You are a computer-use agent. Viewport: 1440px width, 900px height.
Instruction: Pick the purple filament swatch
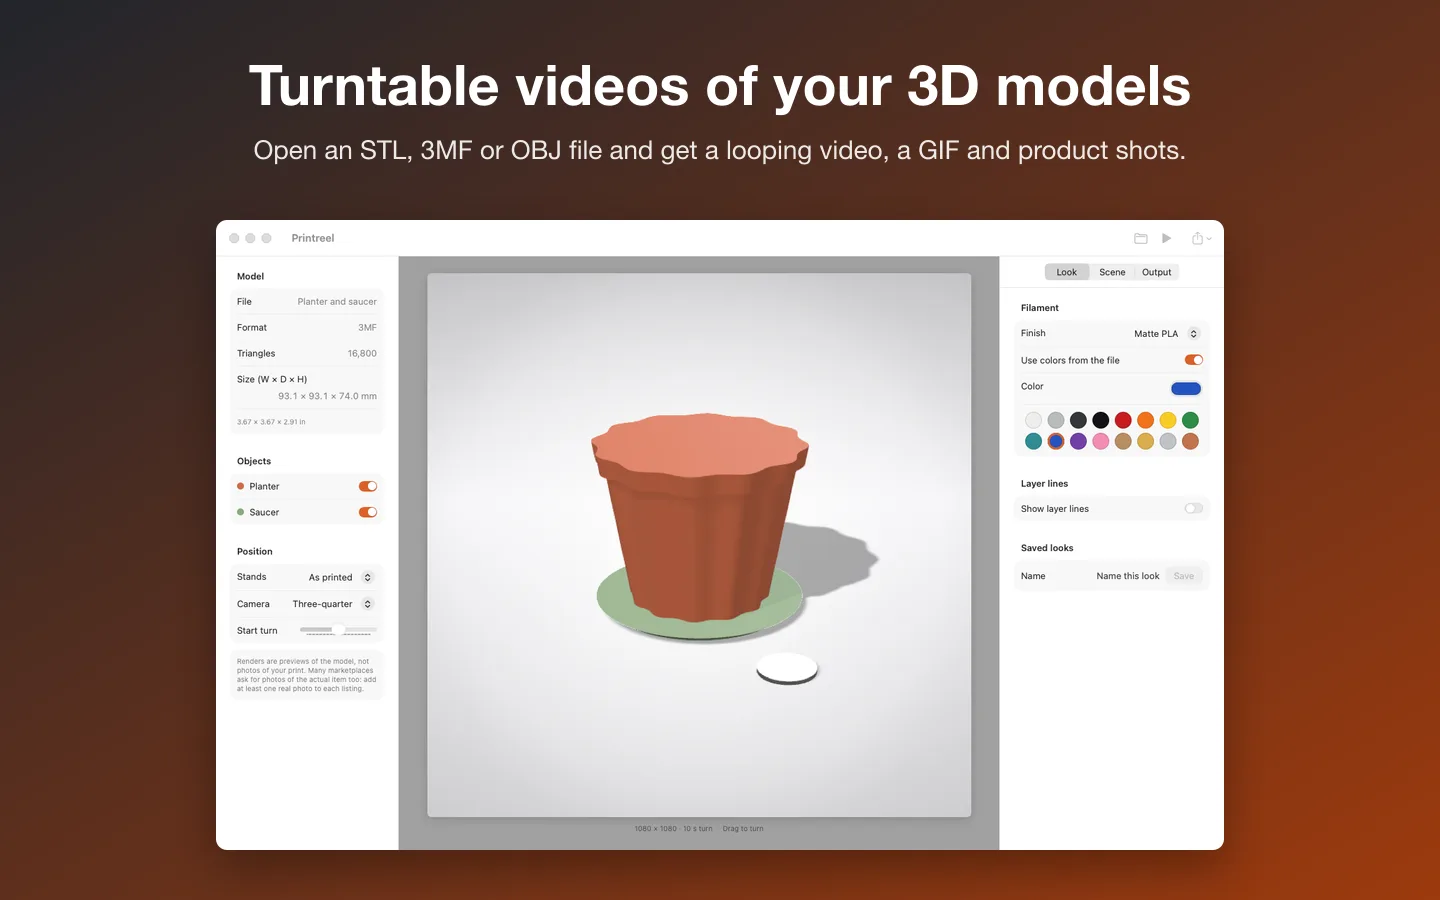1078,441
